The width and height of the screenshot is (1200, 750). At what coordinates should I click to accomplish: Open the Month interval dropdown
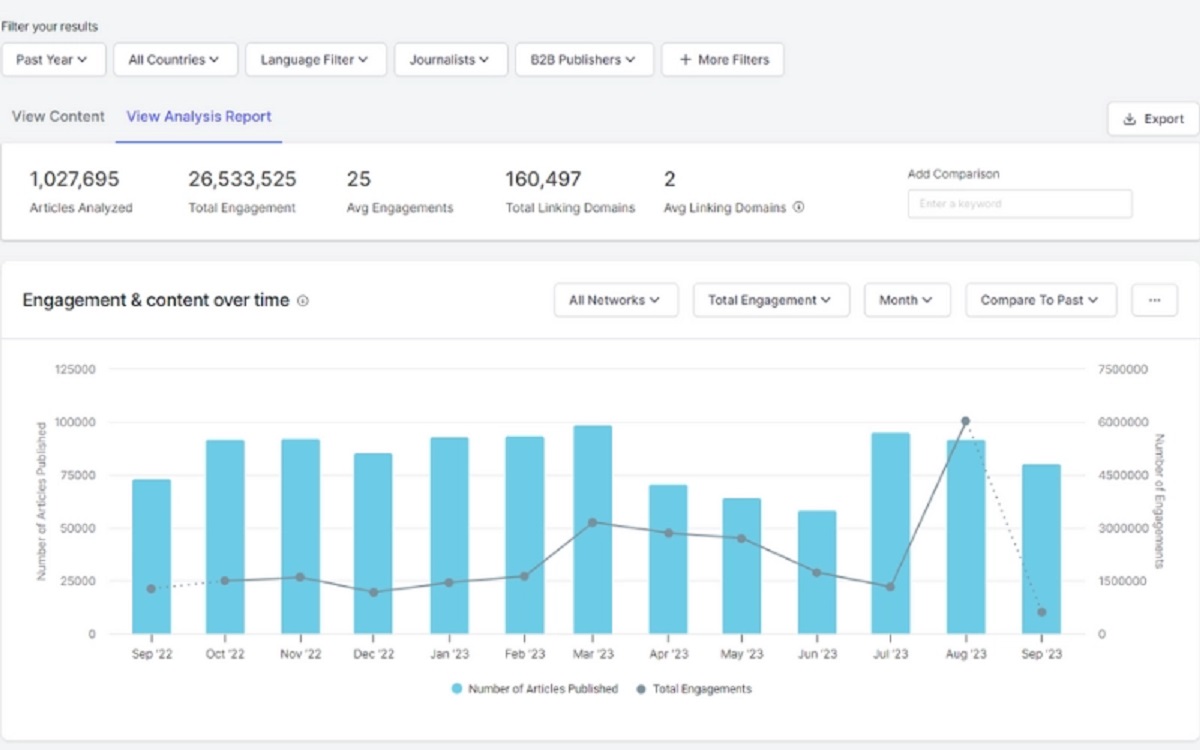[907, 300]
